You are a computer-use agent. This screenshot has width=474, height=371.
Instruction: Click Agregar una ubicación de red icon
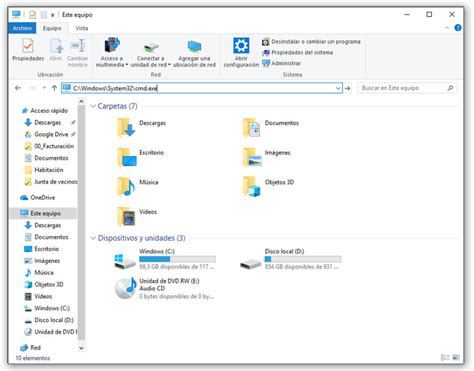194,46
